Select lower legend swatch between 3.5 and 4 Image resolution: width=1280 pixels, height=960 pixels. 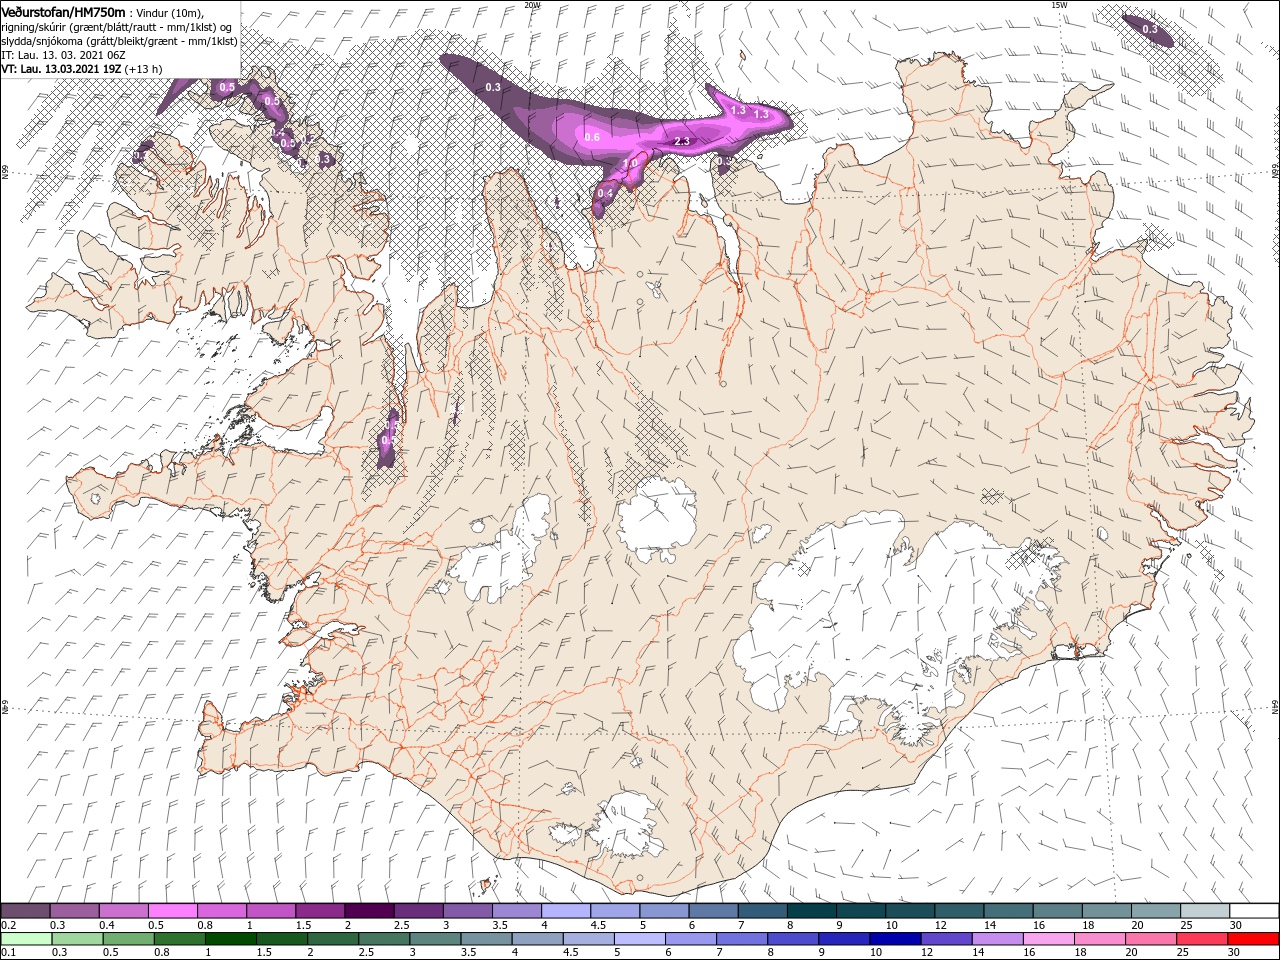pos(485,940)
